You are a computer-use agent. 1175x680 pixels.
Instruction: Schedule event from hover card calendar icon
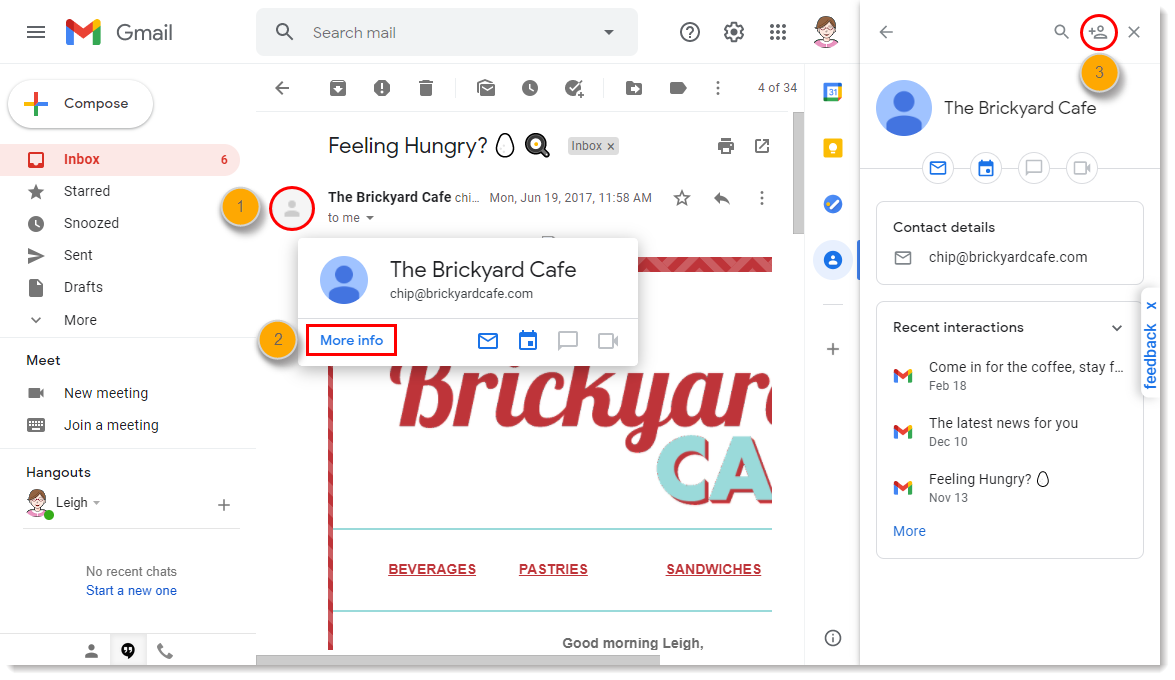pos(528,340)
